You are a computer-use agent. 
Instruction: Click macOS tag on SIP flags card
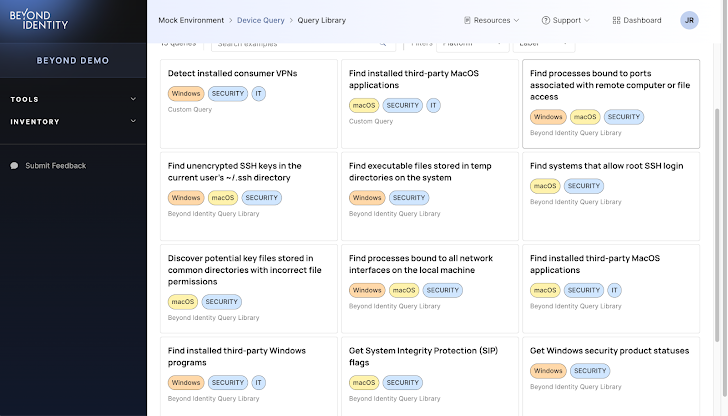364,383
